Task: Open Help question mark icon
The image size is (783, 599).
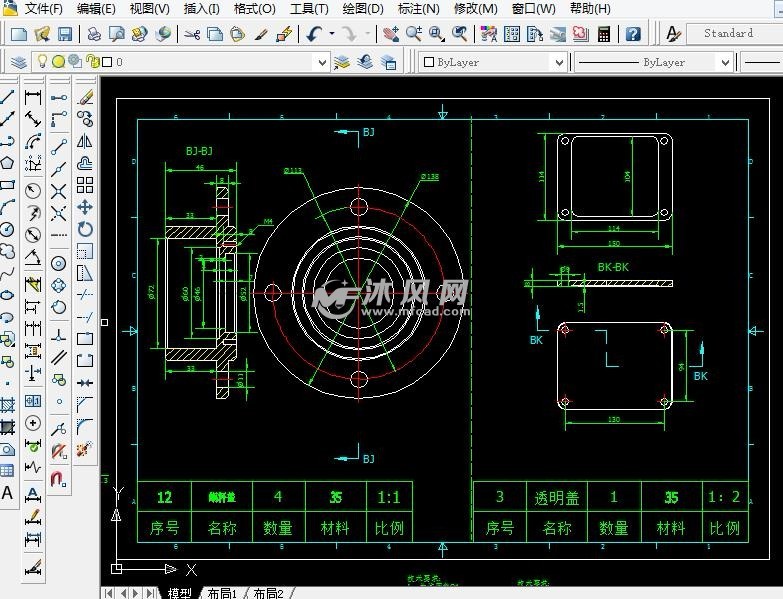Action: [x=633, y=34]
